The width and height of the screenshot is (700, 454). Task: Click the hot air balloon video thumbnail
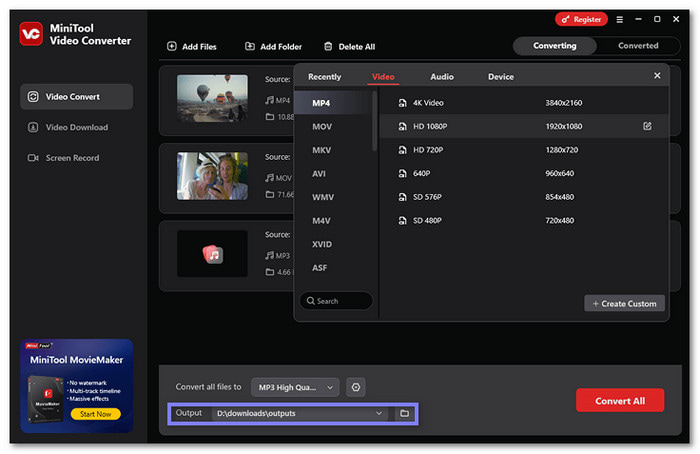[x=212, y=98]
